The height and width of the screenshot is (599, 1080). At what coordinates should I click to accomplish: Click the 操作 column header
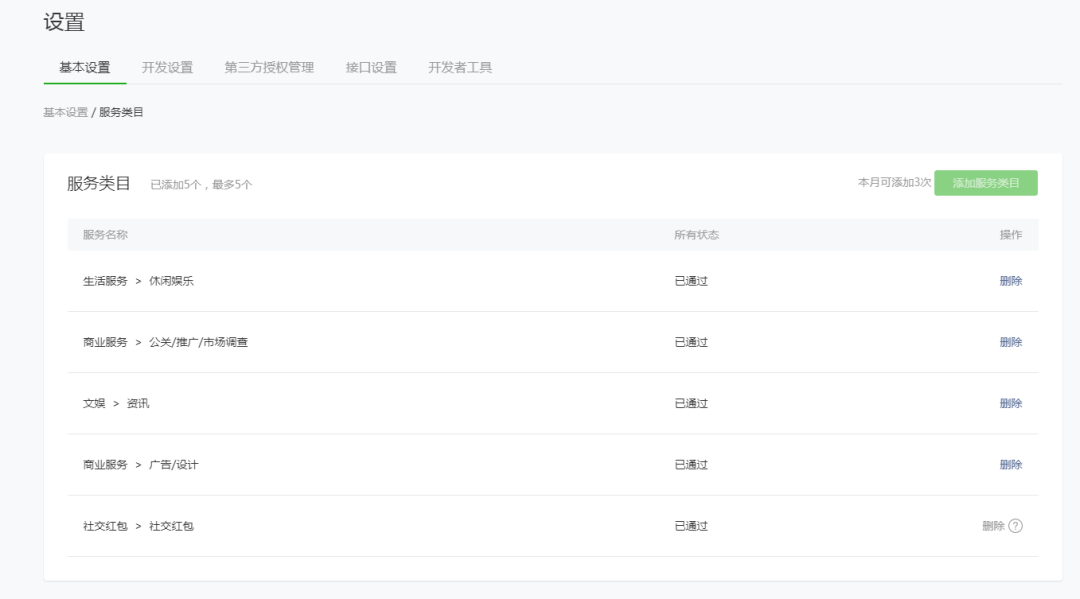coord(1010,235)
